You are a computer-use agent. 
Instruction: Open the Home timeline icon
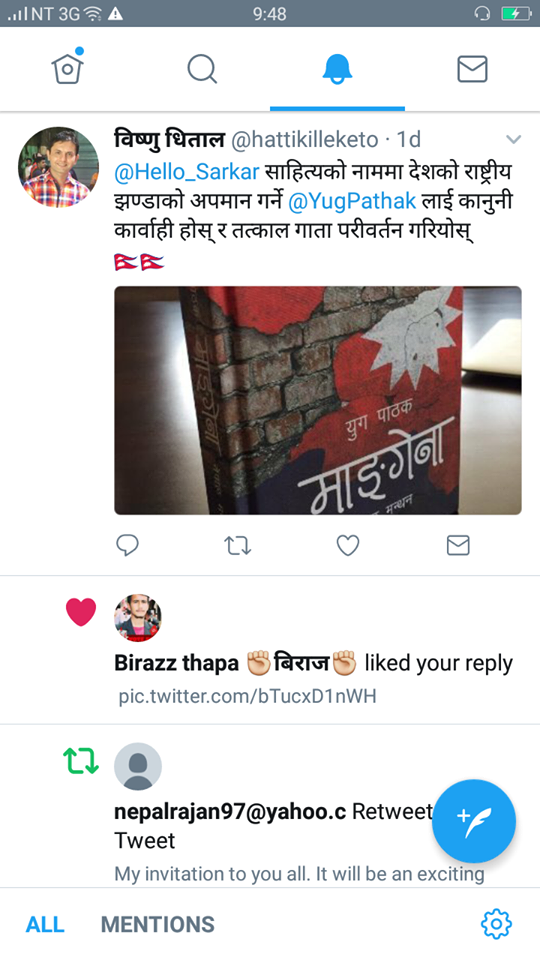click(x=67, y=67)
